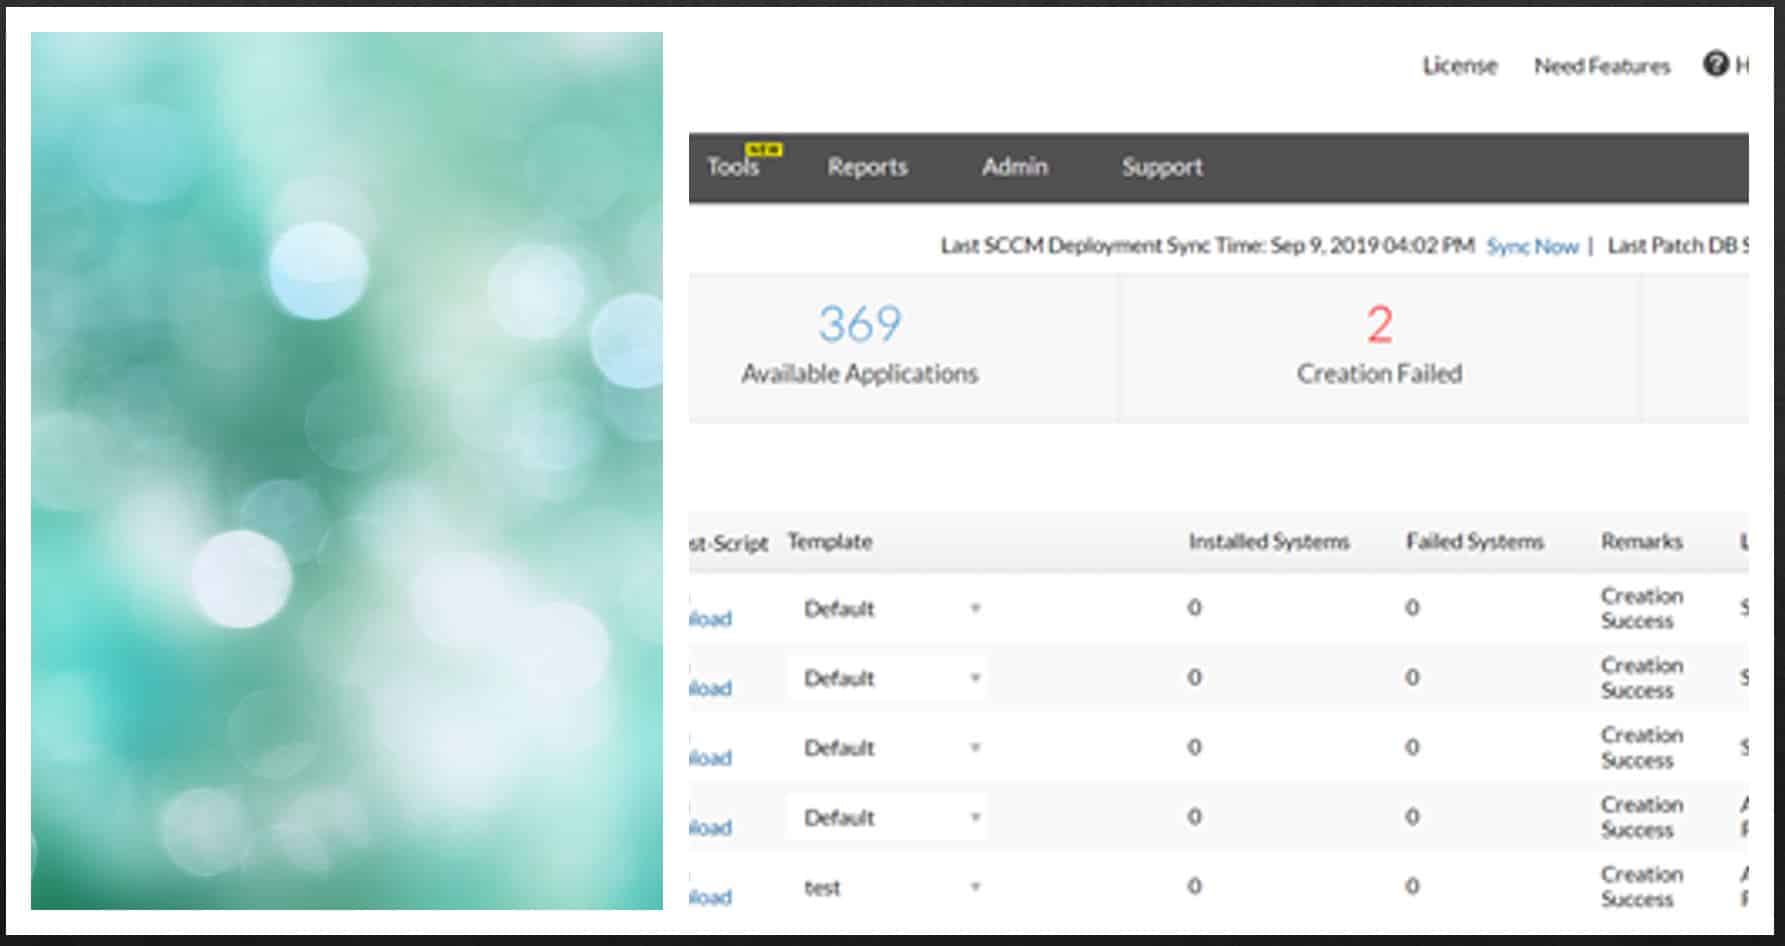Click Sync Now for SCCM deployment
This screenshot has height=946, width=1785.
tap(1532, 246)
